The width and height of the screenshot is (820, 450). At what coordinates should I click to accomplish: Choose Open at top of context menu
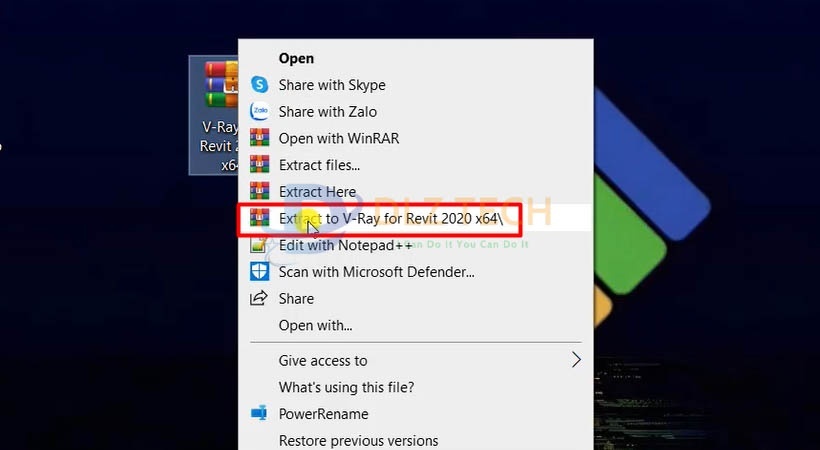tap(296, 59)
